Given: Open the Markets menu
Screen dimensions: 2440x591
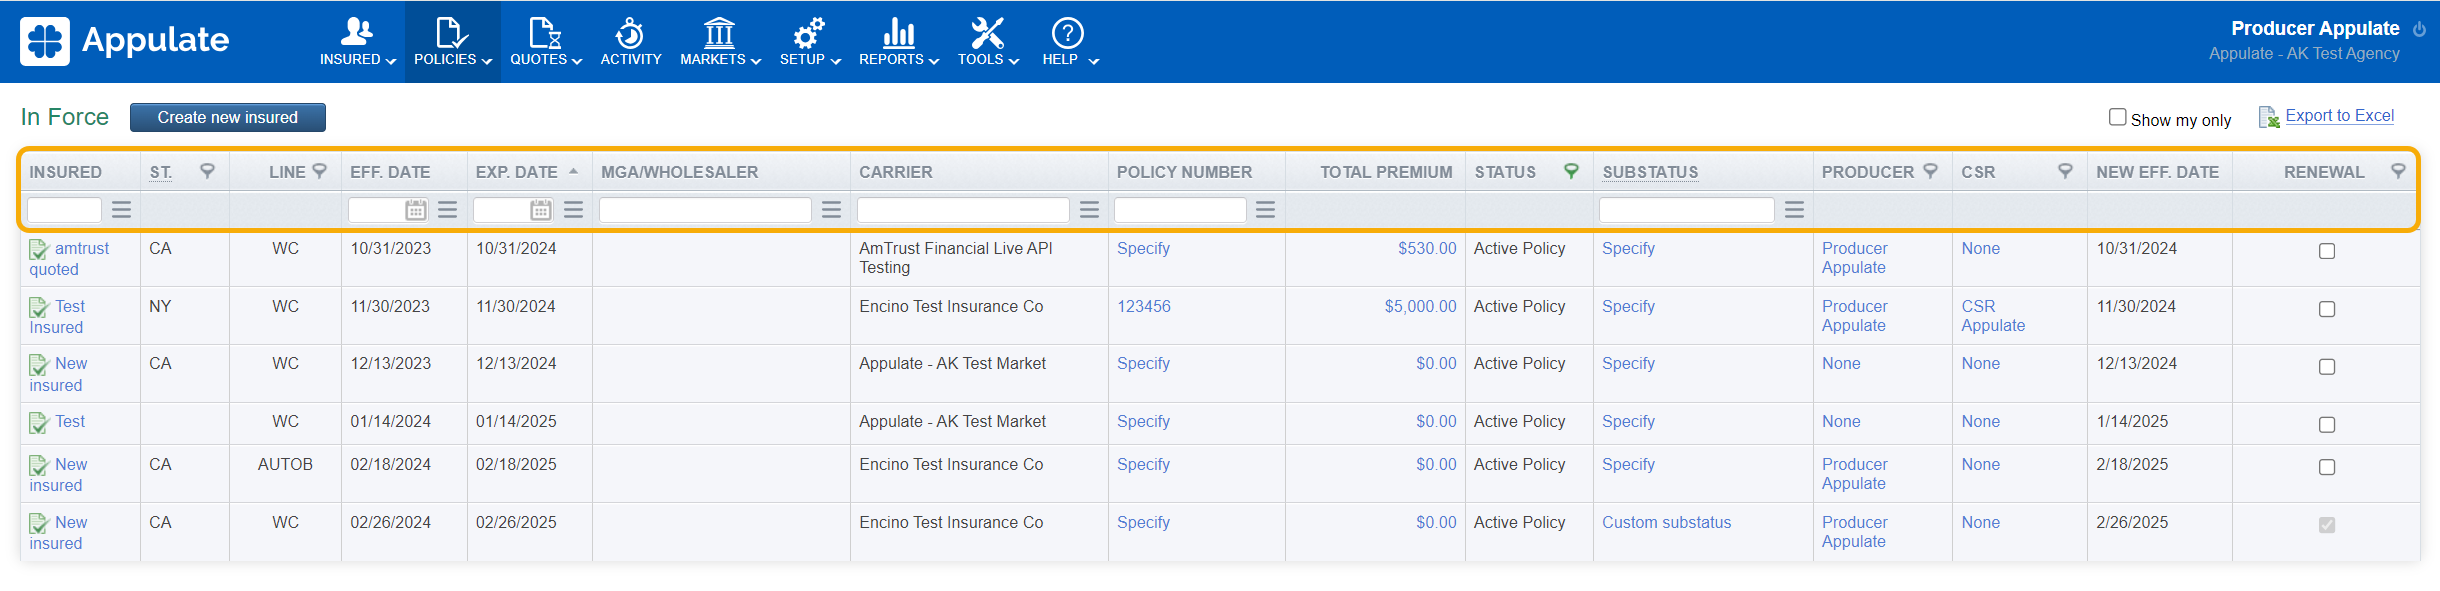Looking at the screenshot, I should click(x=720, y=42).
